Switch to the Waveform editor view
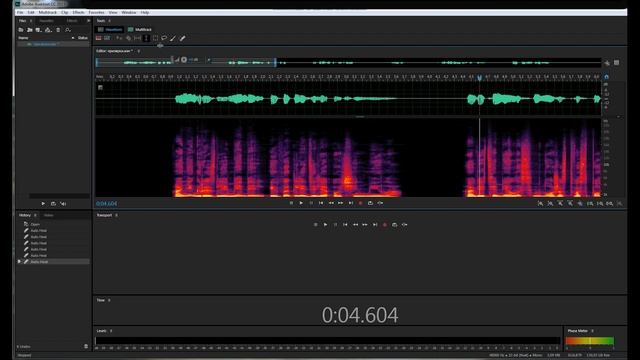This screenshot has height=360, width=640. click(x=110, y=29)
